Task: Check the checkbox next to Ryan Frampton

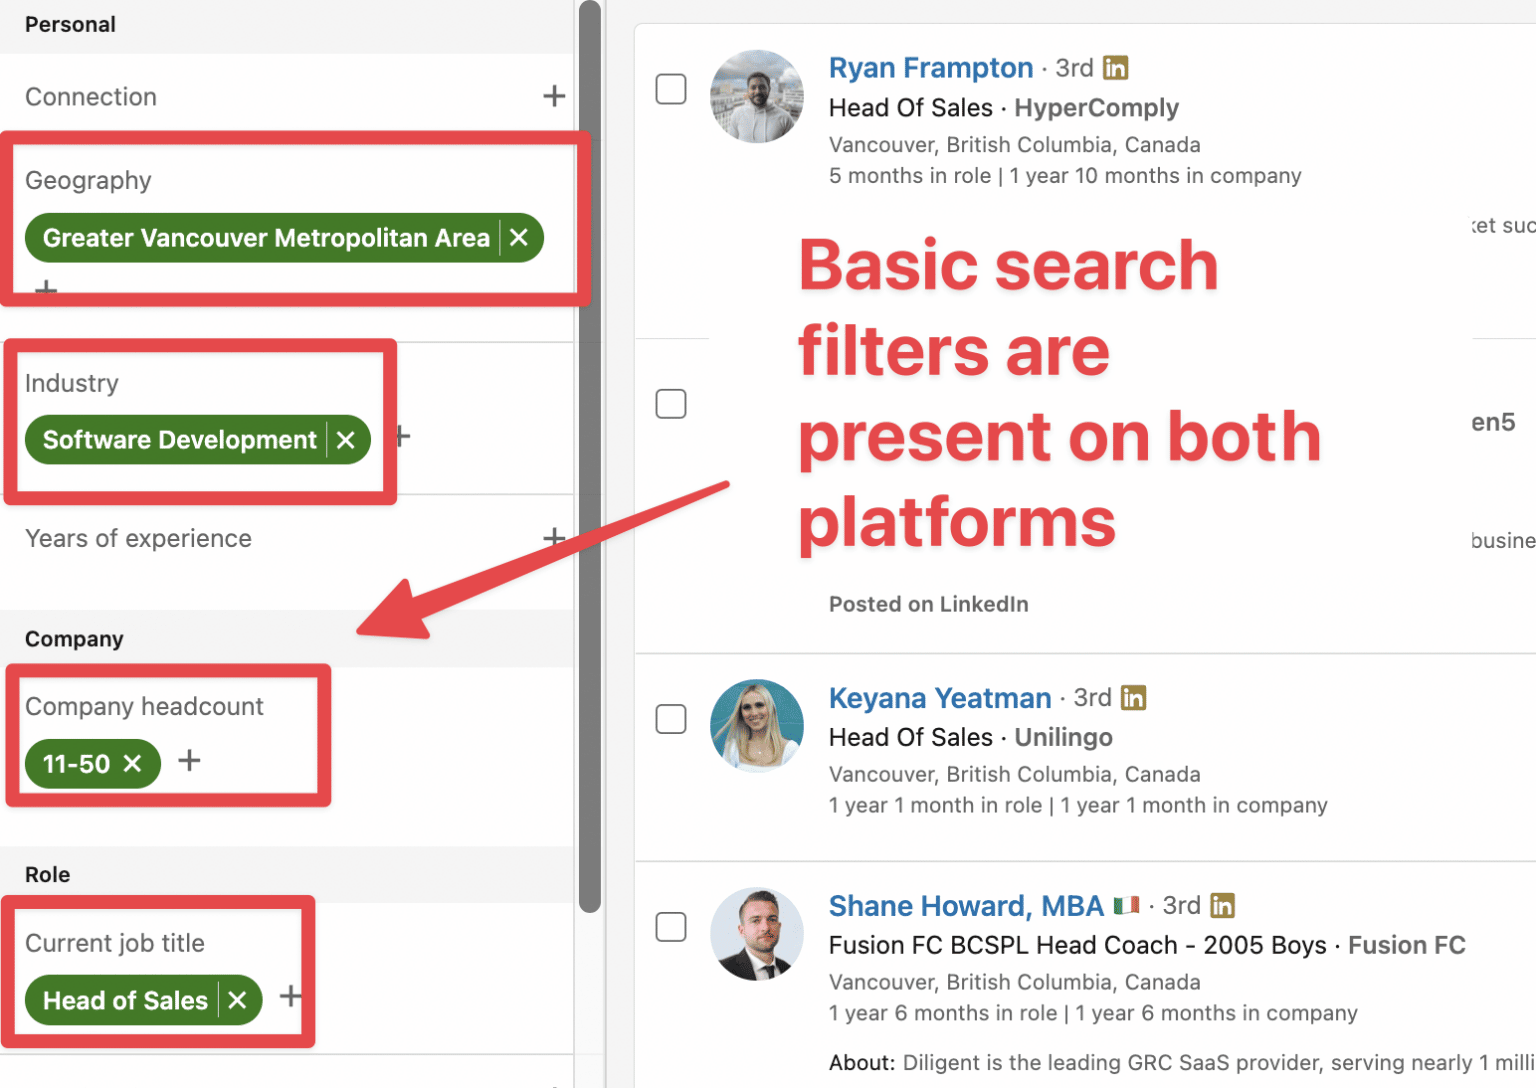Action: tap(671, 89)
